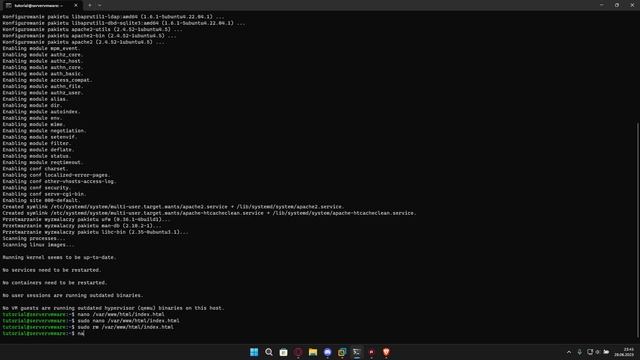Open the dark red circular taskbar app
Viewport: 640px width, 360px height.
pyautogui.click(x=298, y=352)
